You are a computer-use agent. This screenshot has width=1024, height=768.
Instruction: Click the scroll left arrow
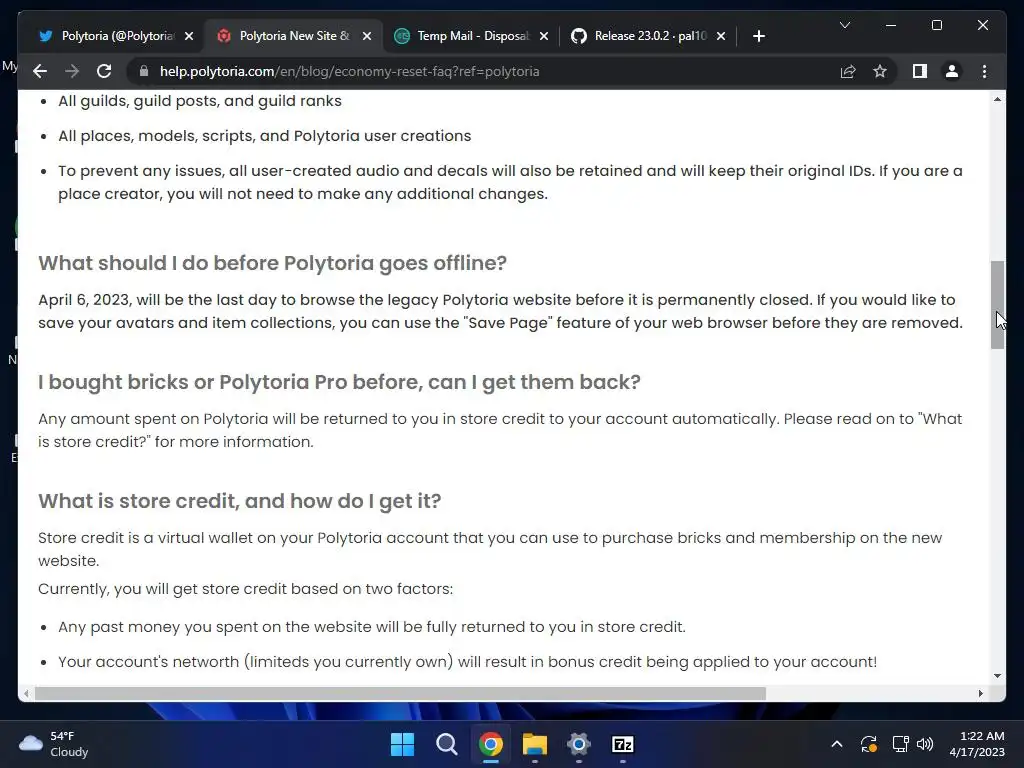click(26, 693)
